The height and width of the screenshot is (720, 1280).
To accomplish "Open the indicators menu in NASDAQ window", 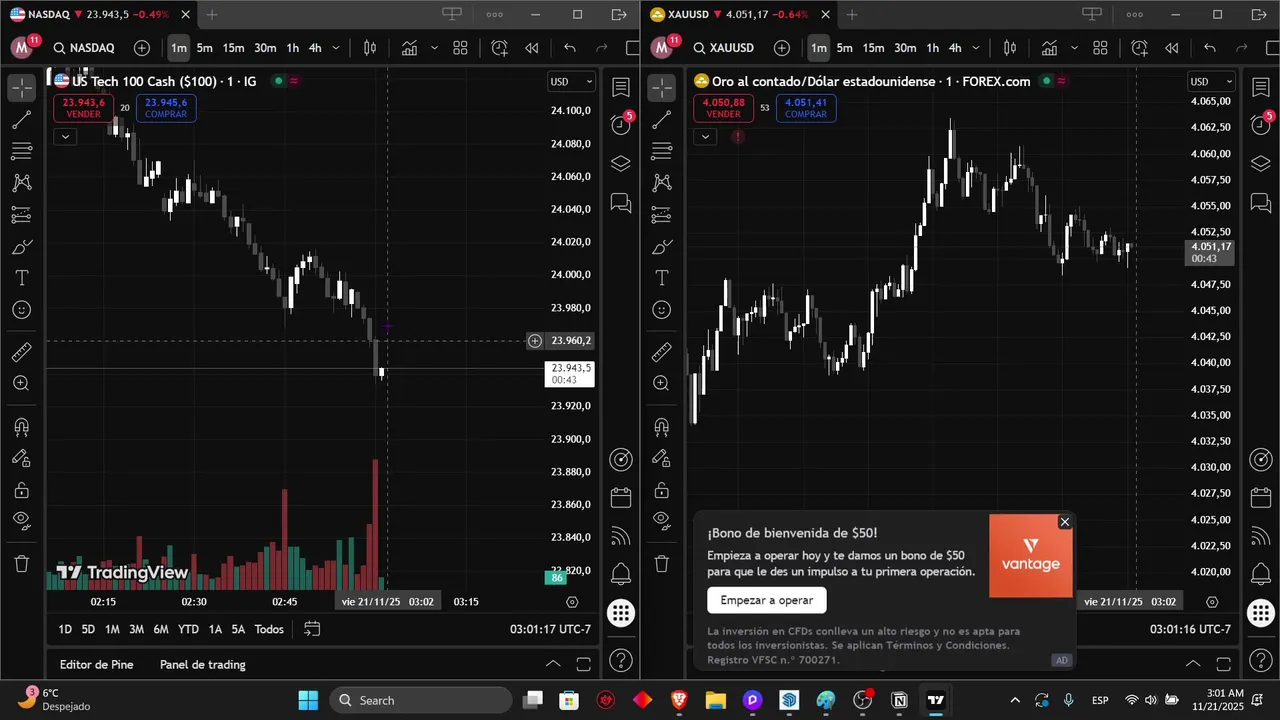I will pyautogui.click(x=410, y=48).
